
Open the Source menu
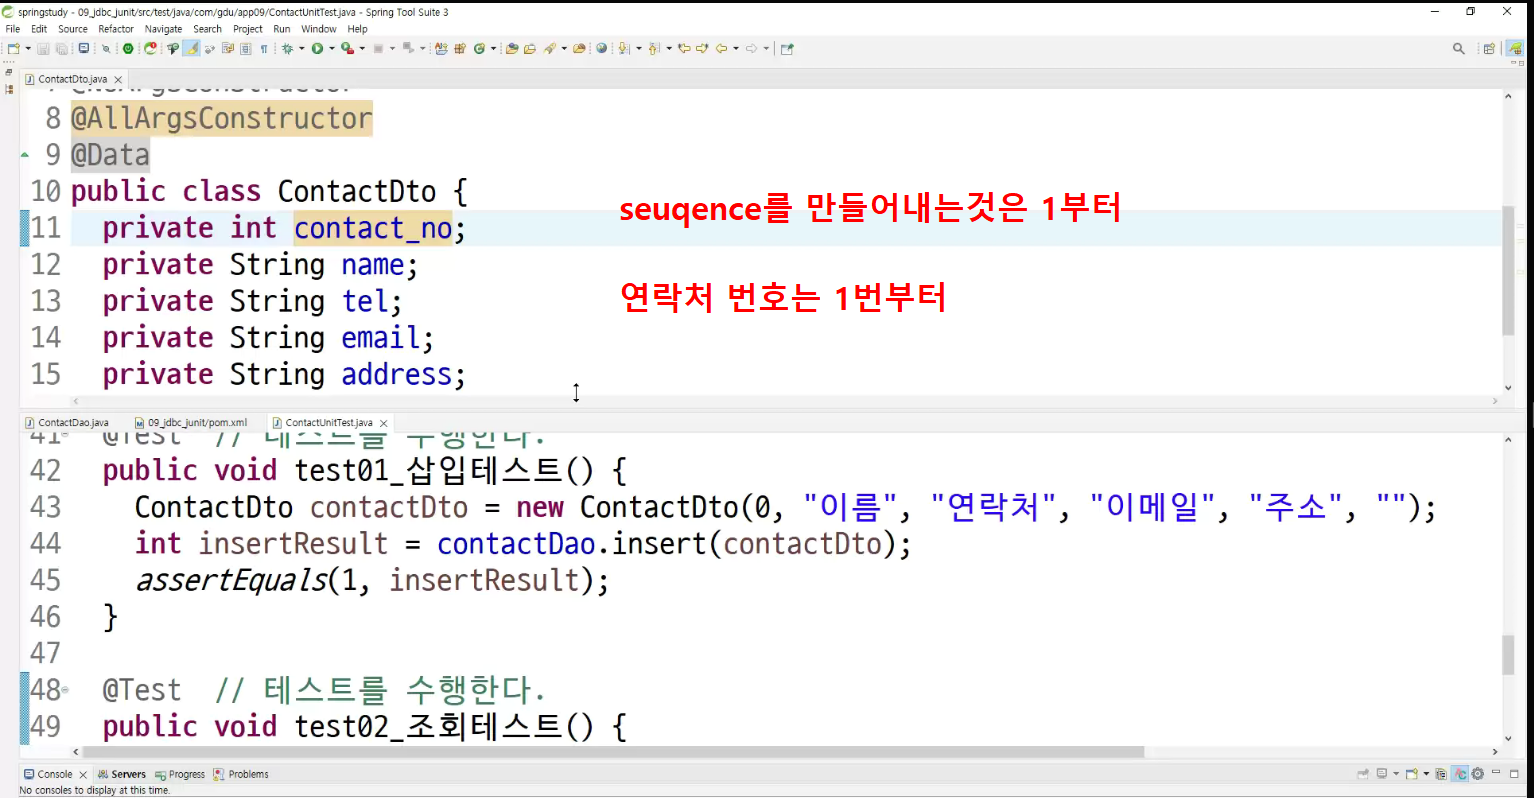(x=73, y=29)
